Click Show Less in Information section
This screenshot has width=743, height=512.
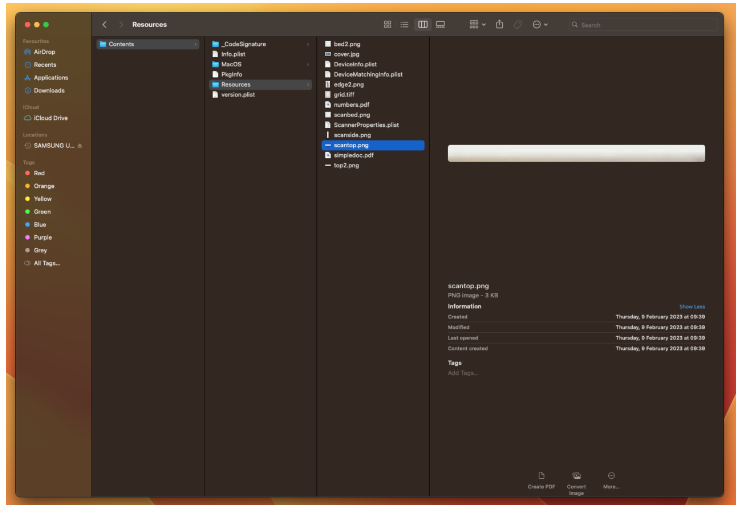click(692, 307)
